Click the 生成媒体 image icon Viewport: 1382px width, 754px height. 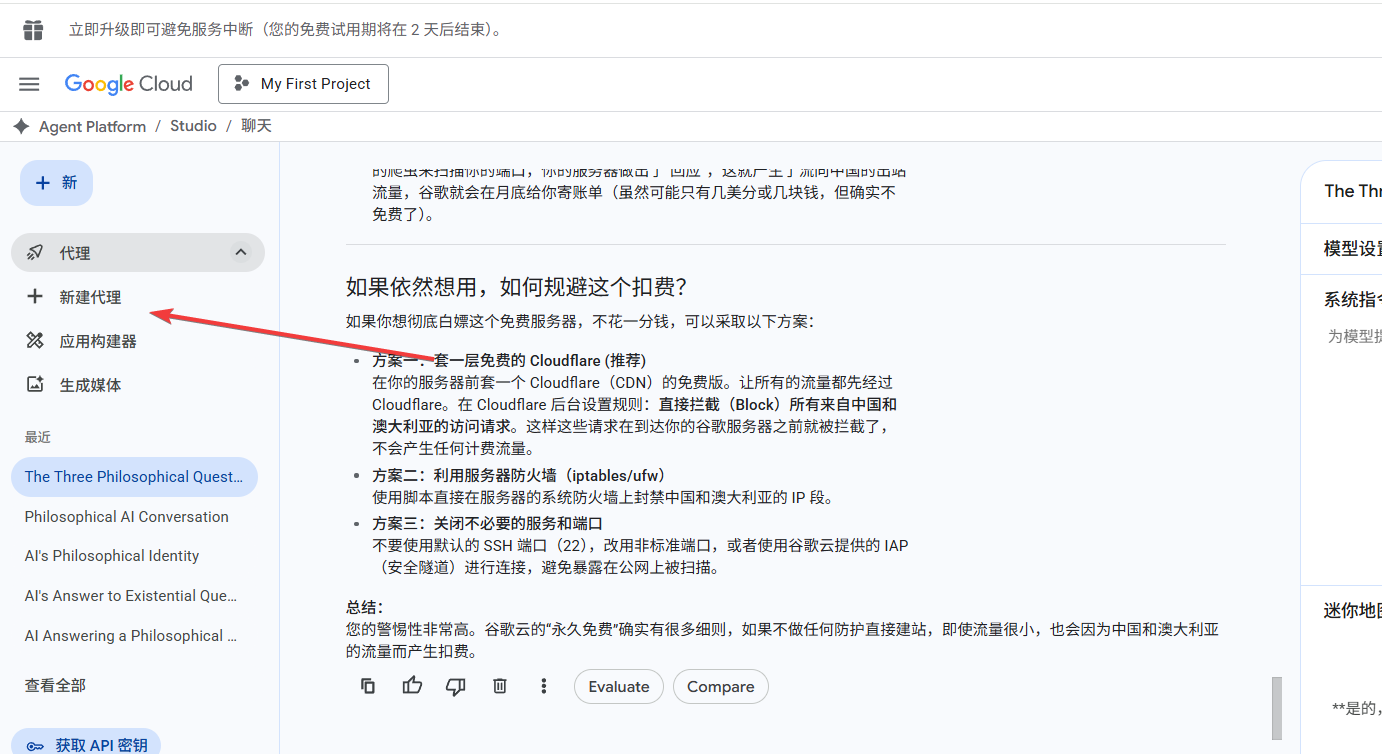coord(35,385)
